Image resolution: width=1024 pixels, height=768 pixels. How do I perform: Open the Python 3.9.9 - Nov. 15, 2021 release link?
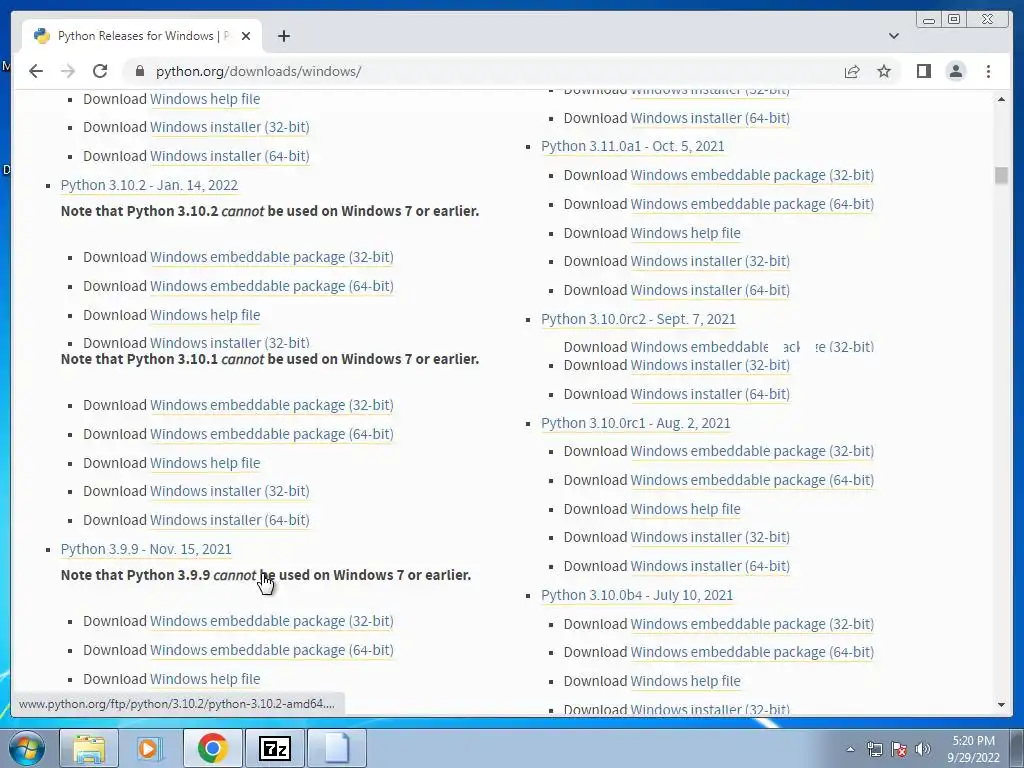pos(146,549)
